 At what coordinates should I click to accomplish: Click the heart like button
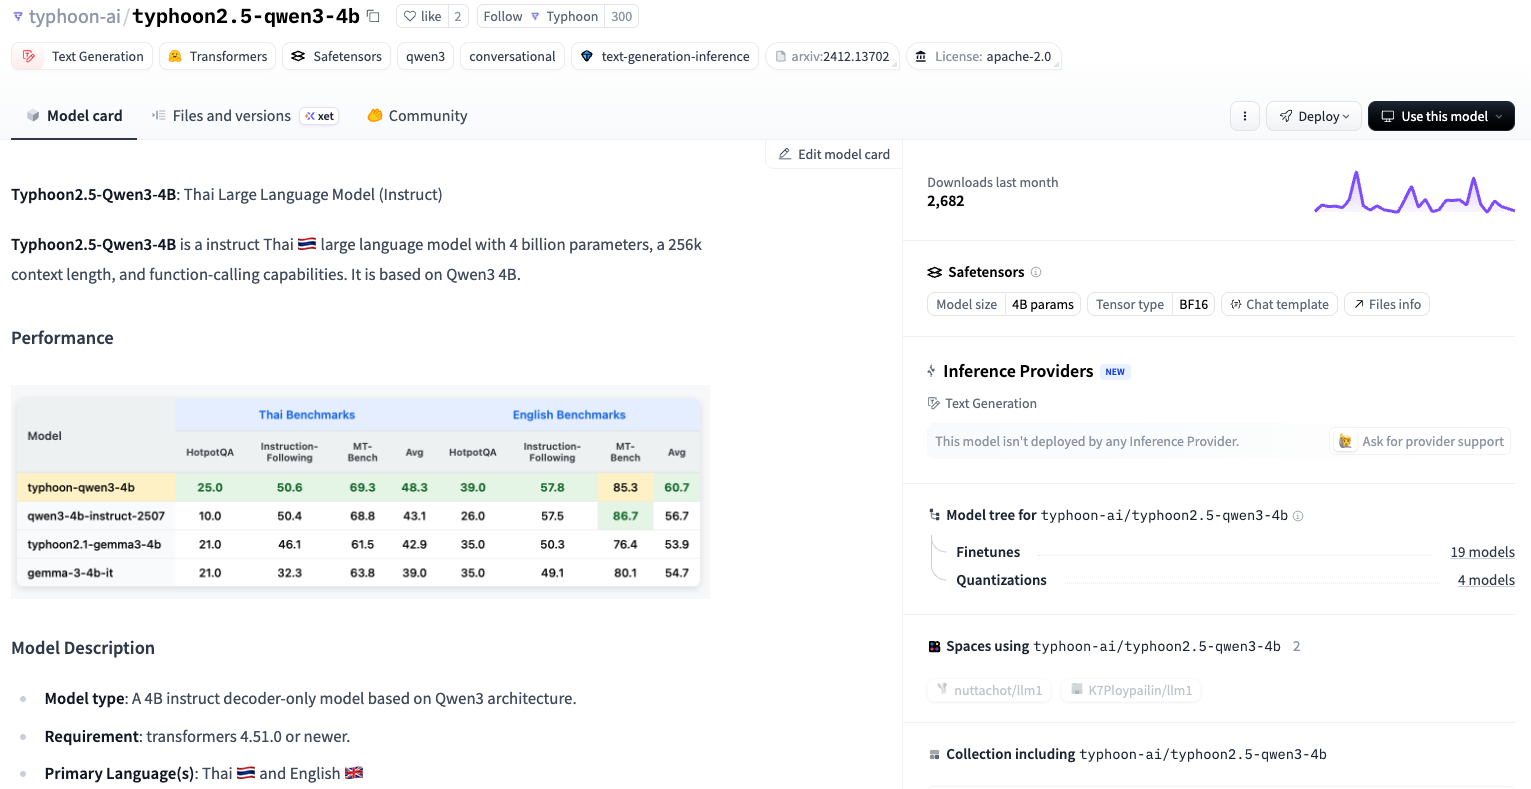422,16
